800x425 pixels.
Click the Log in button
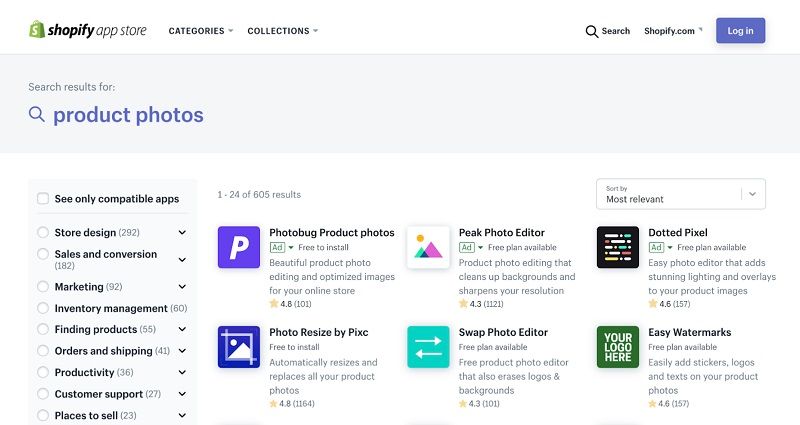pos(740,31)
